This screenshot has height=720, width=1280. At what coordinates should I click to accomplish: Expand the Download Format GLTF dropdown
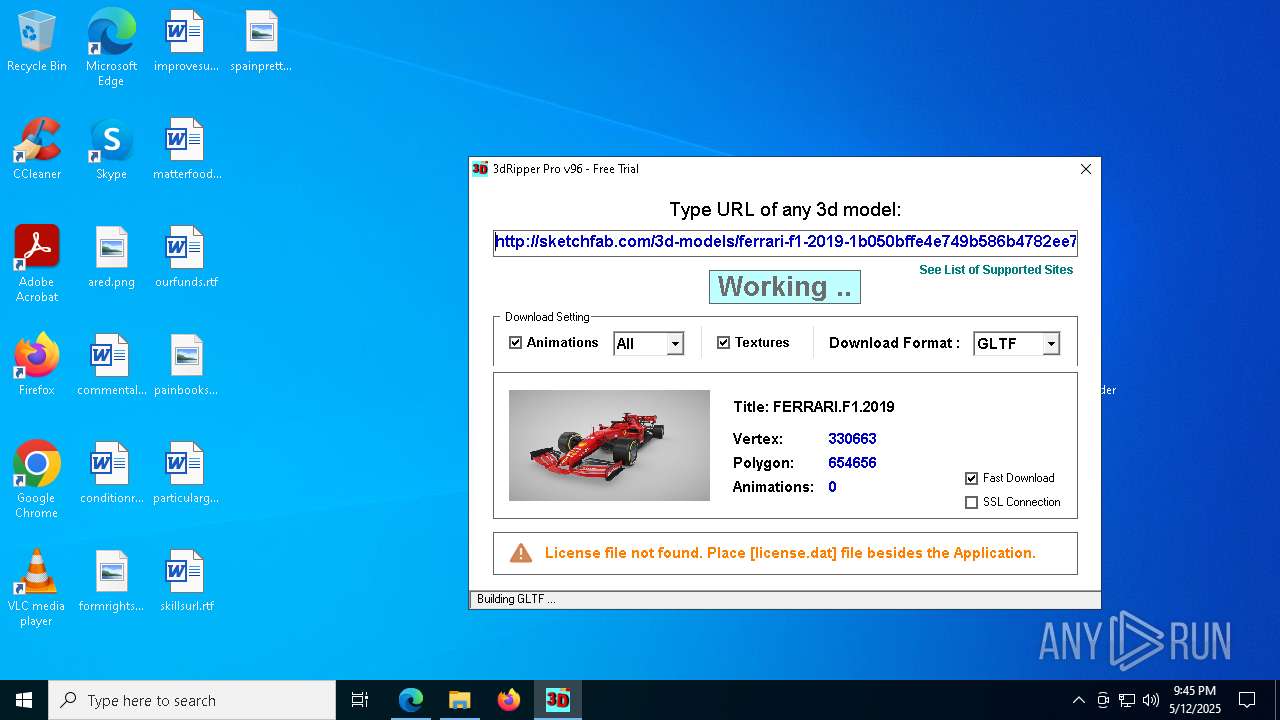click(1051, 344)
